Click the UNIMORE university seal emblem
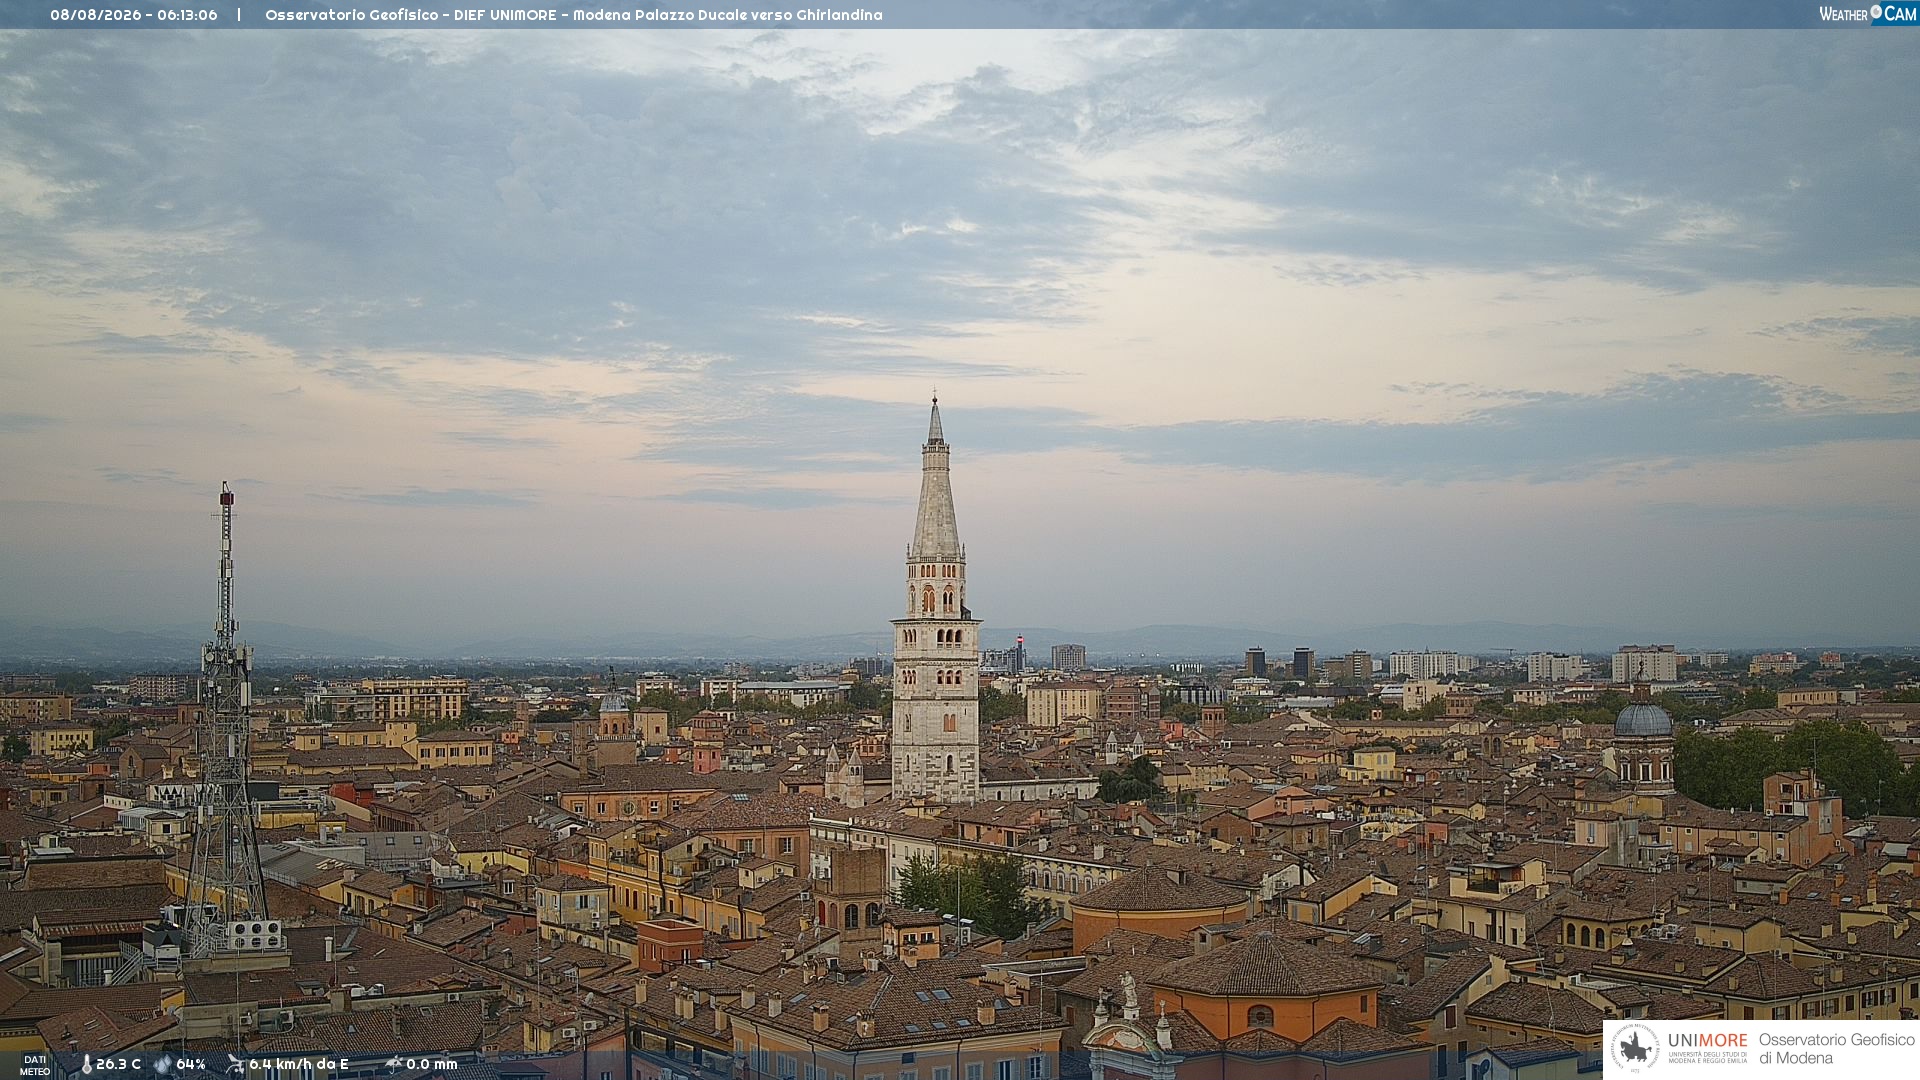This screenshot has width=1920, height=1080. pyautogui.click(x=1635, y=1049)
